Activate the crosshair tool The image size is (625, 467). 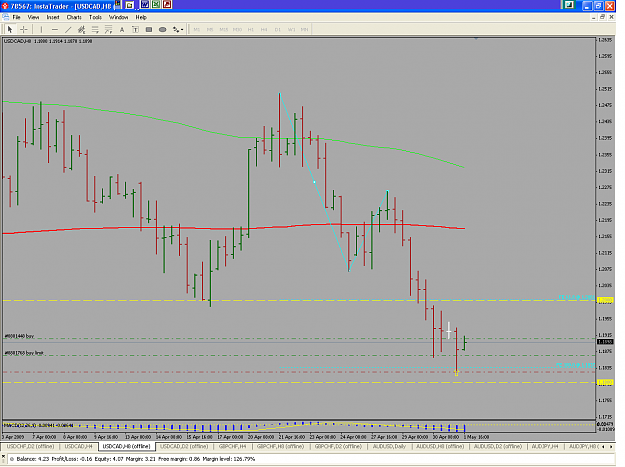tap(24, 29)
